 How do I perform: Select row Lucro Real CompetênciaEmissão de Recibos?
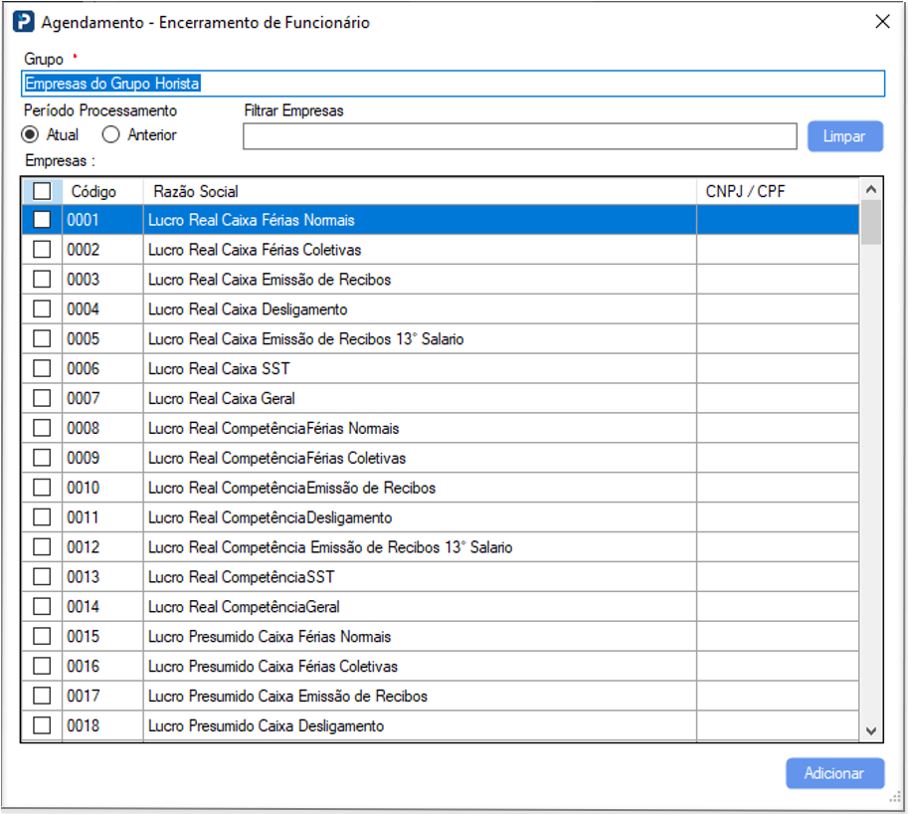pyautogui.click(x=440, y=487)
